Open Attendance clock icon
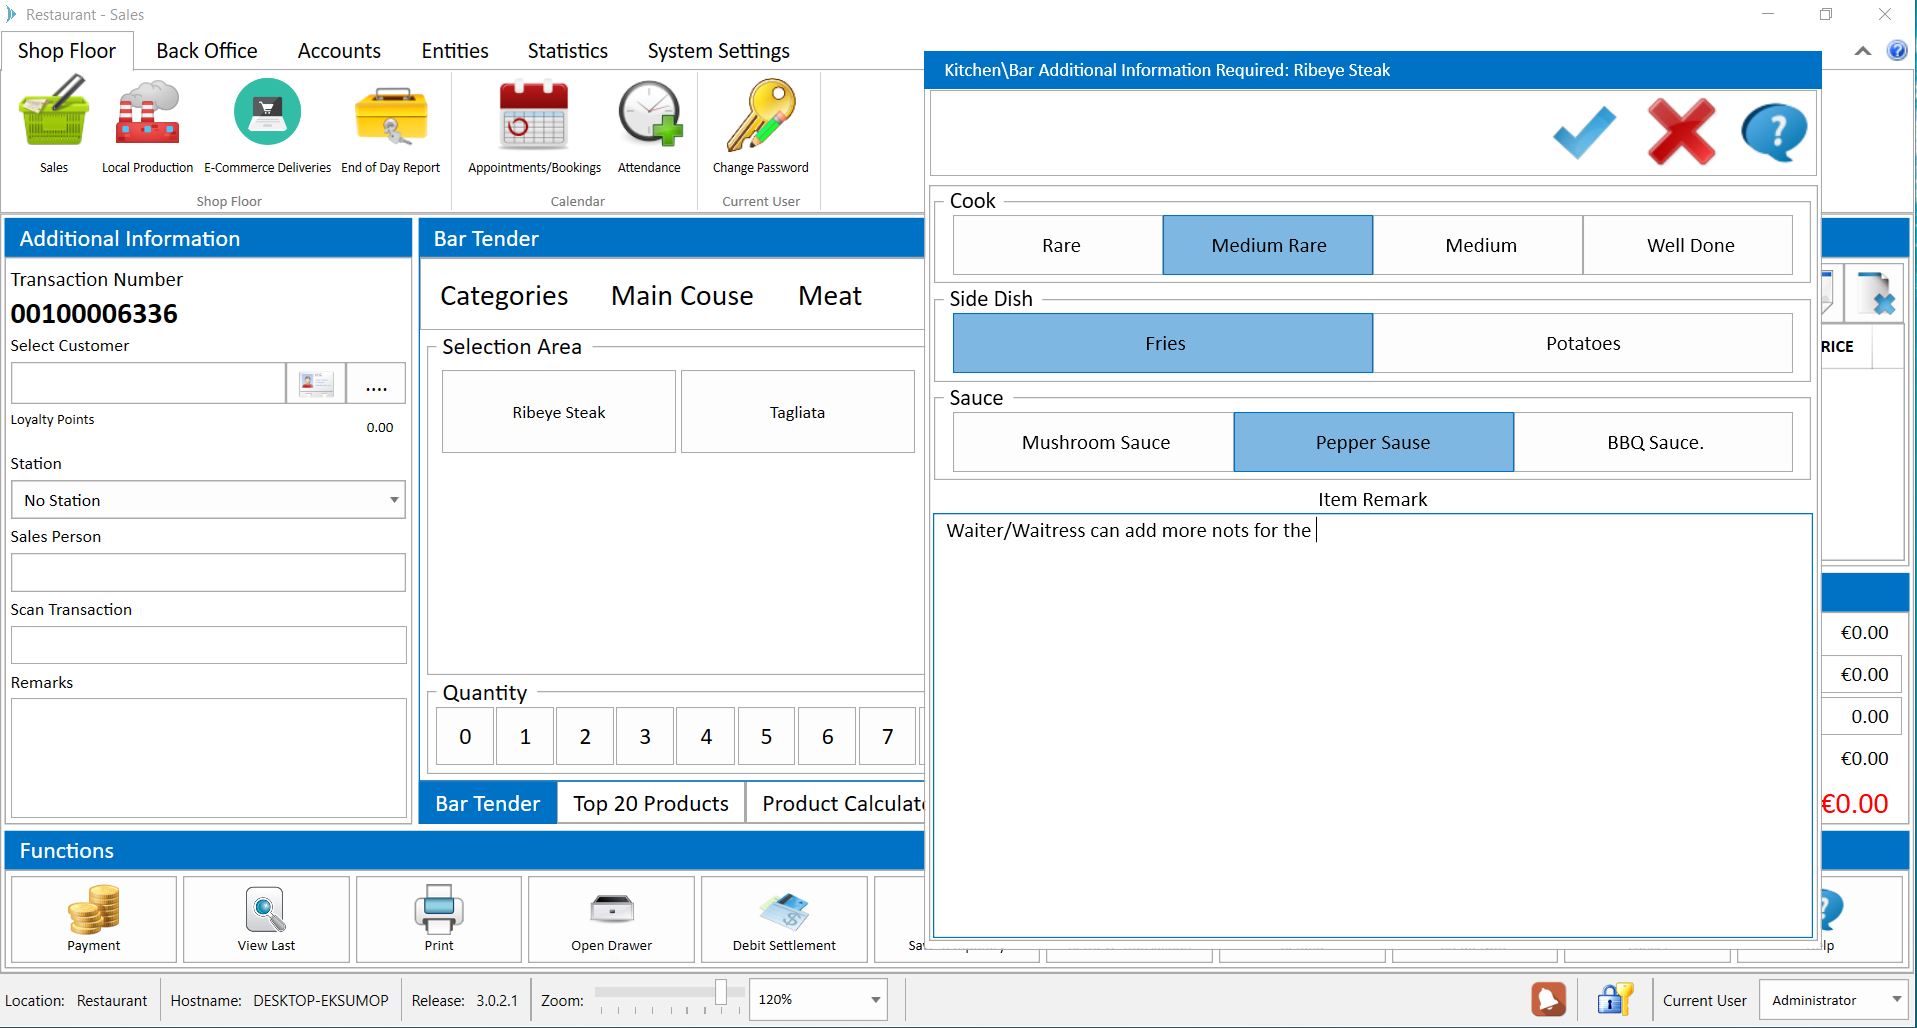Viewport: 1917px width, 1028px height. click(x=649, y=125)
